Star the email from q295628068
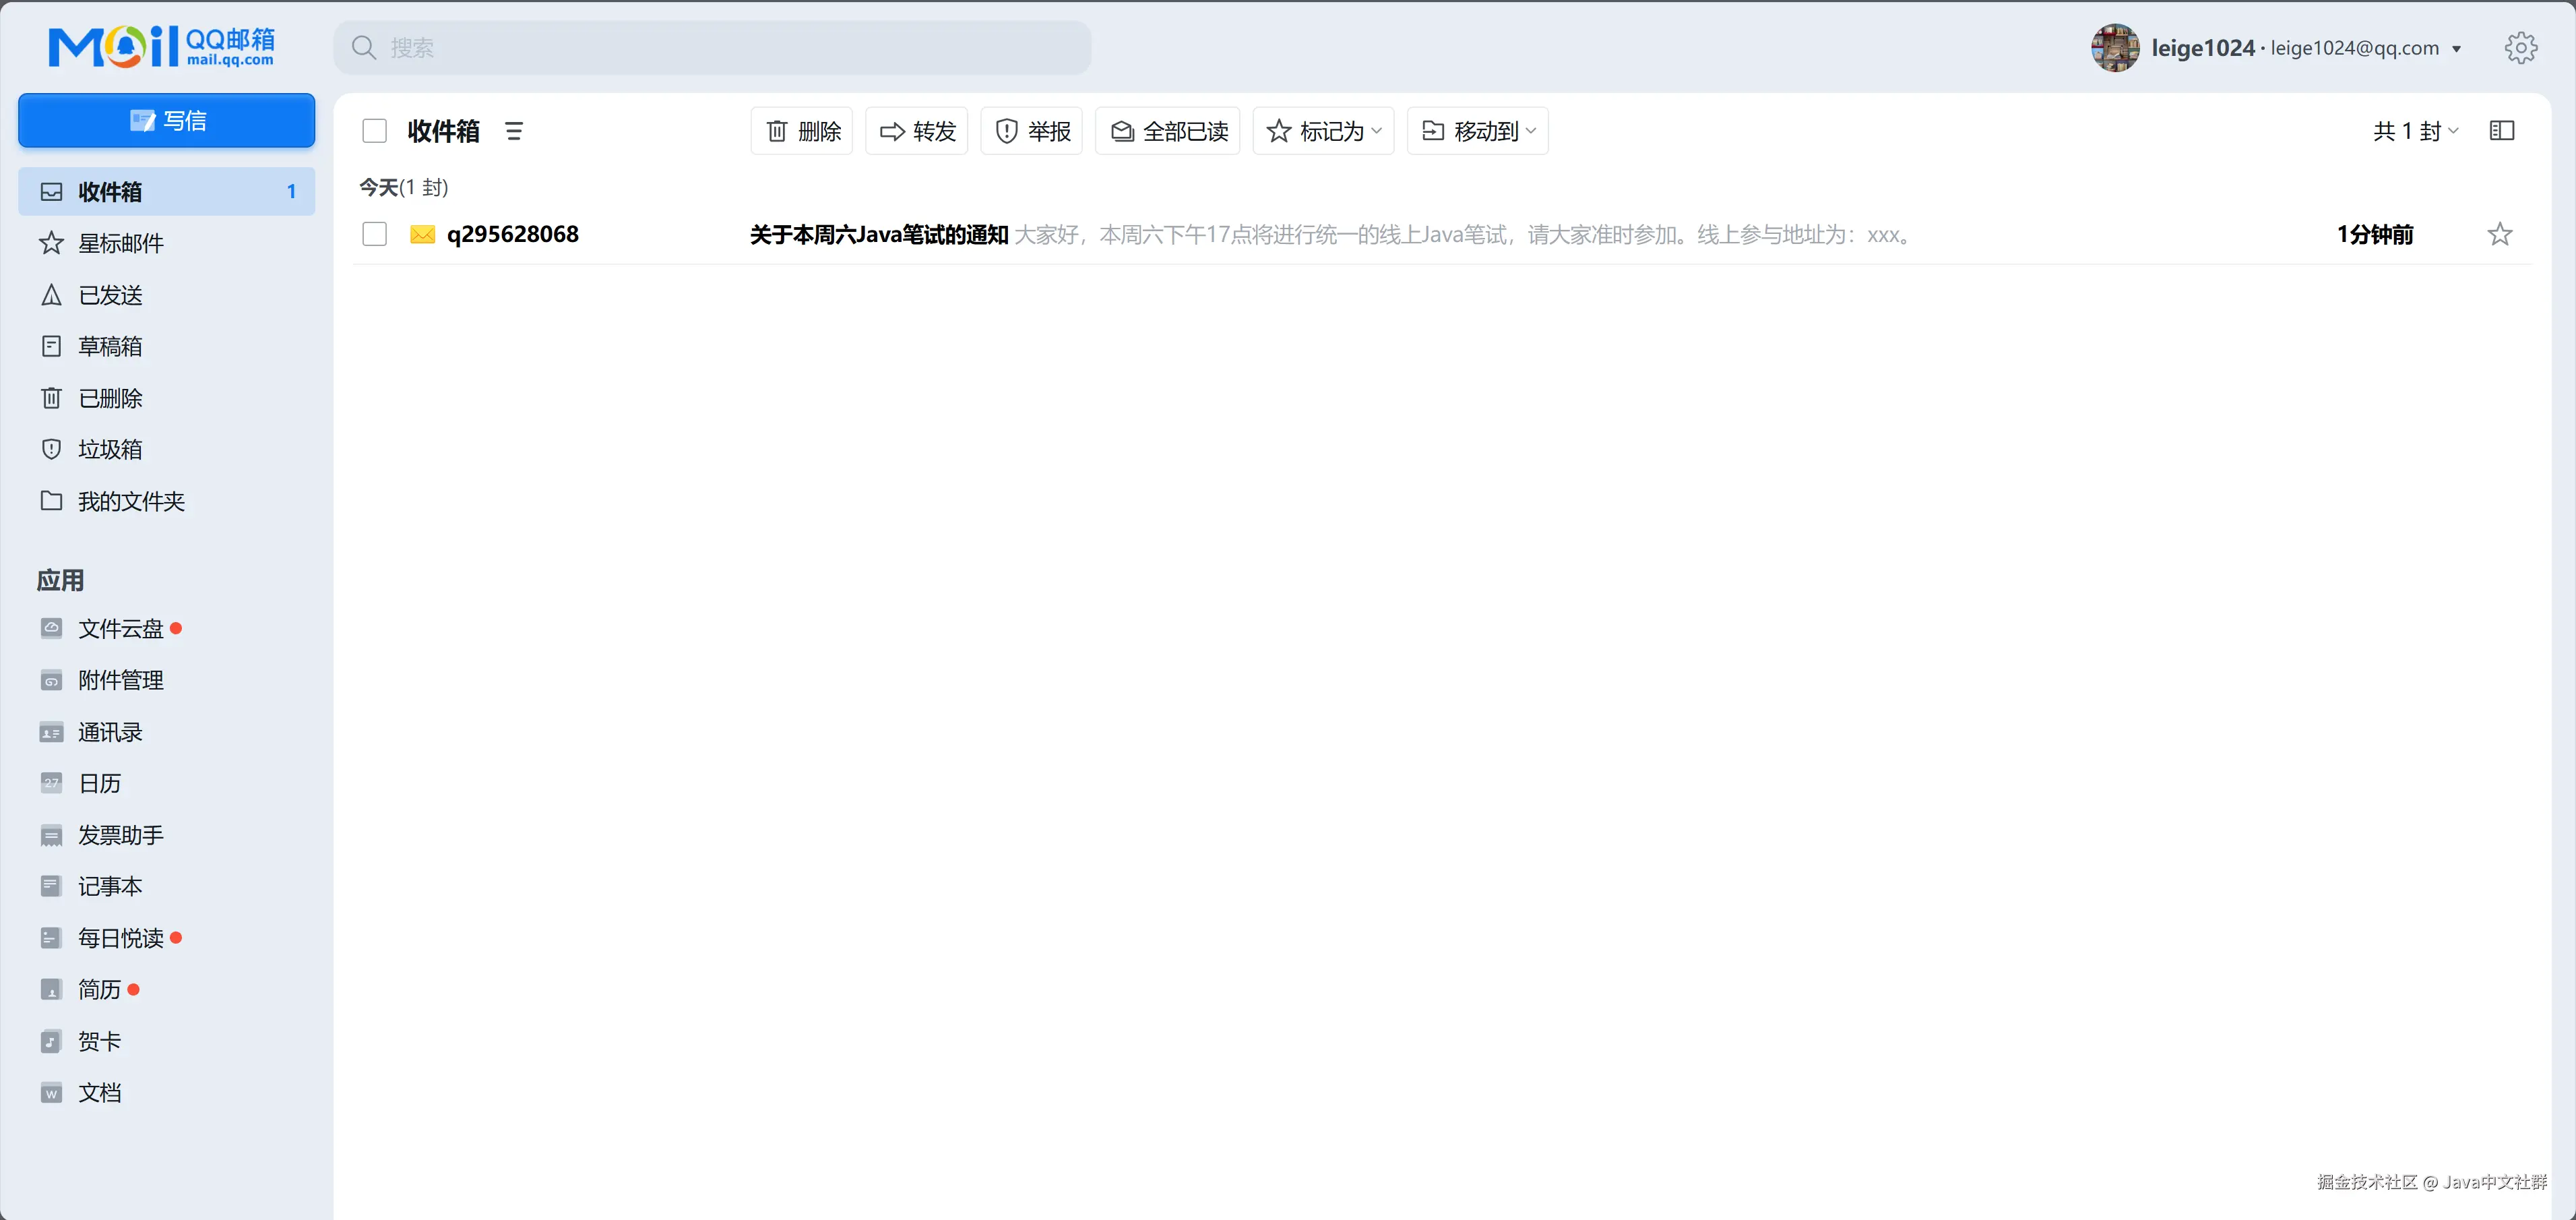This screenshot has height=1220, width=2576. point(2499,234)
